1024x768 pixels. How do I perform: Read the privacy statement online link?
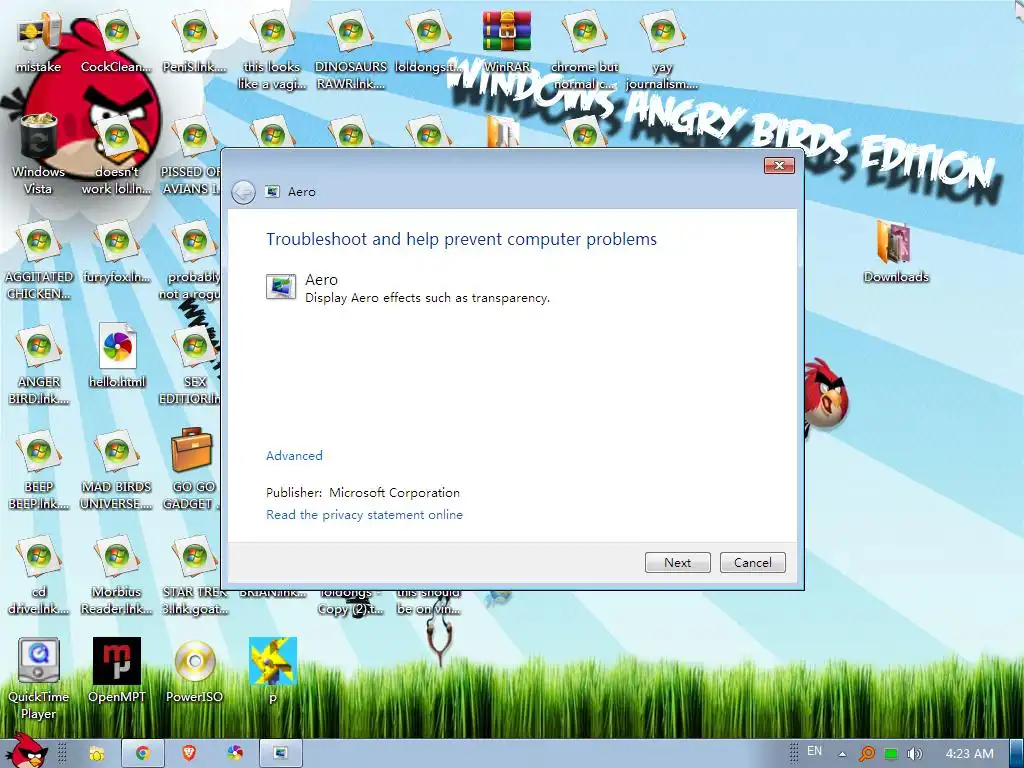click(364, 515)
